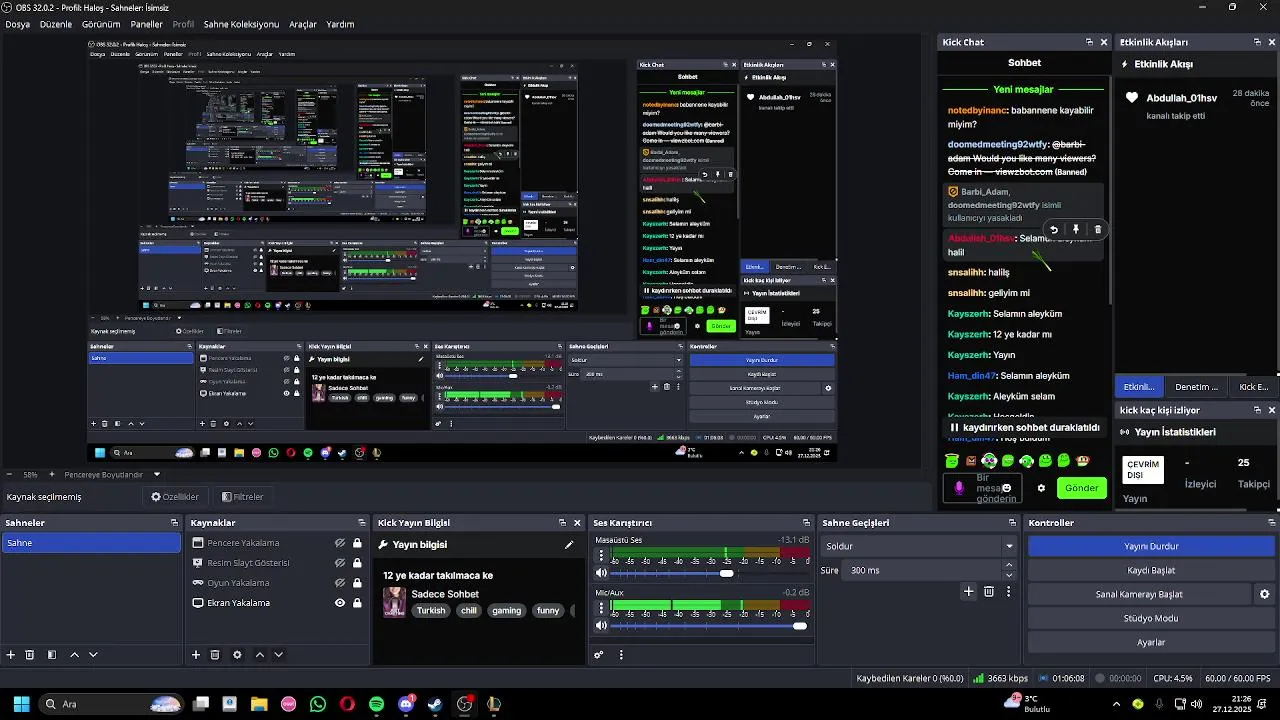Unlock the Ekran Yakalama source
The image size is (1280, 720).
click(x=357, y=603)
